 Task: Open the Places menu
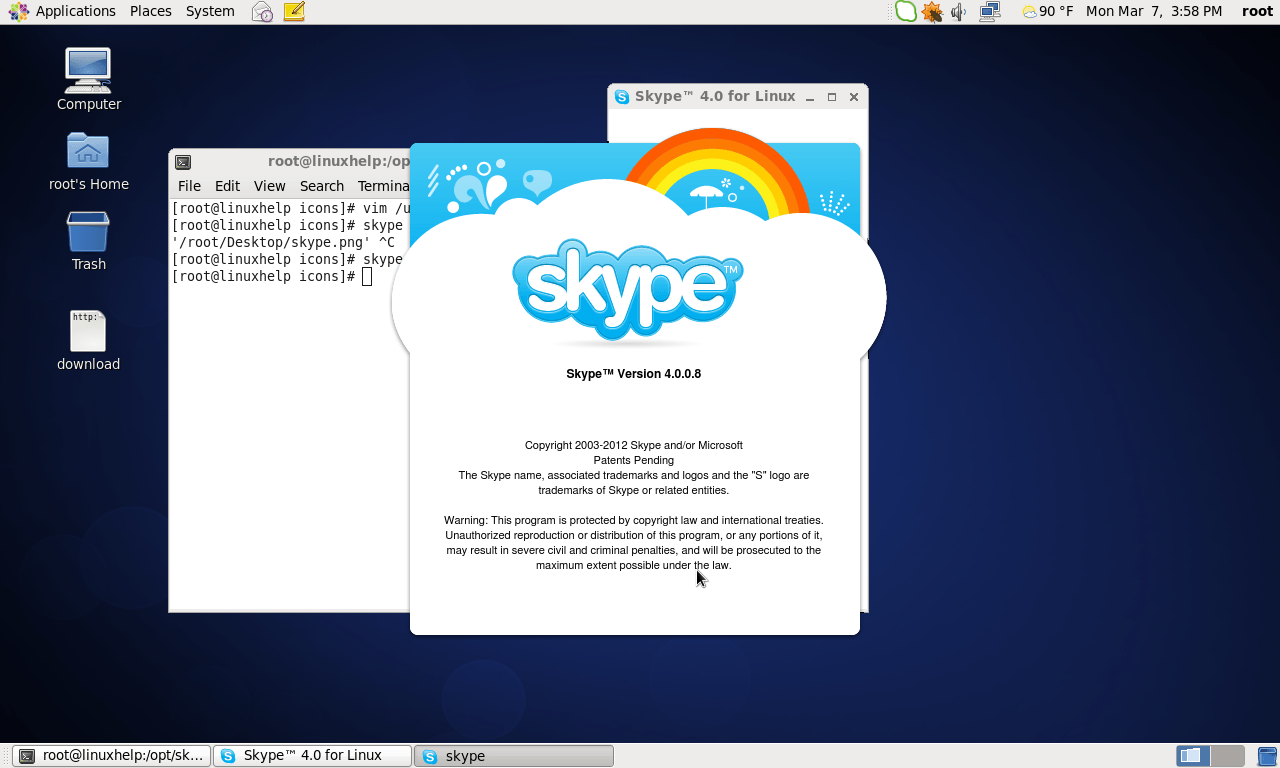point(151,12)
